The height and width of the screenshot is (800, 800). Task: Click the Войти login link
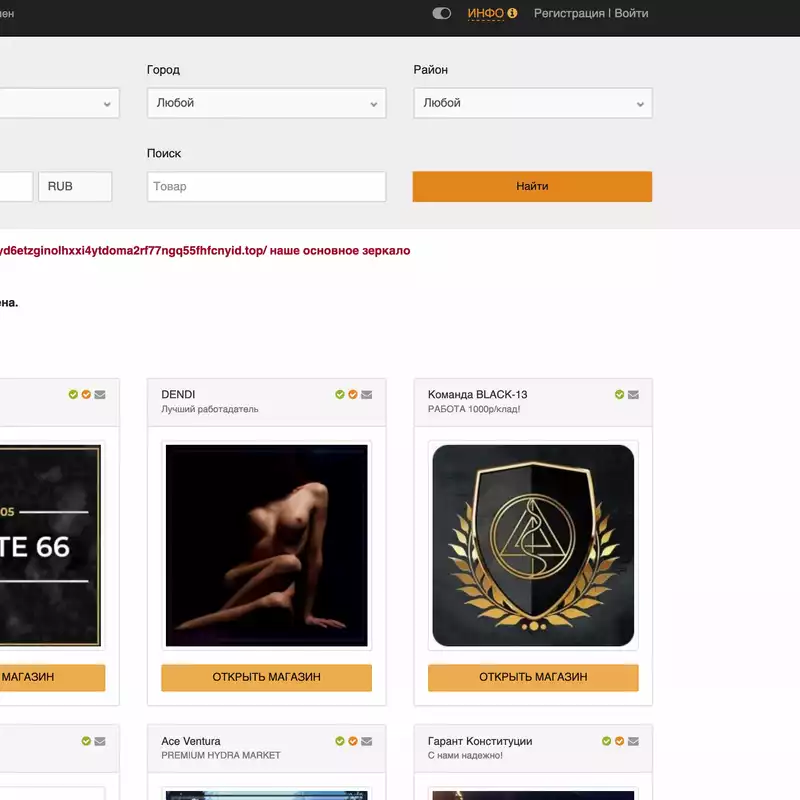pyautogui.click(x=631, y=14)
